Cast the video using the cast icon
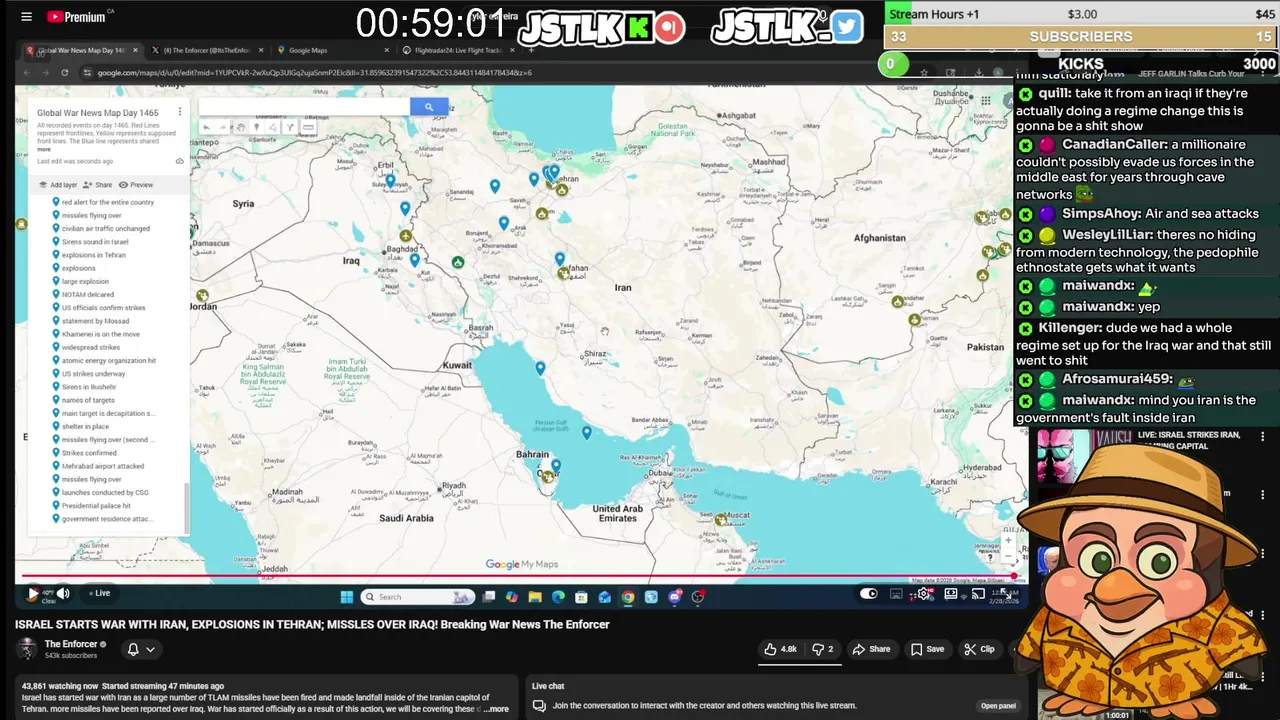The height and width of the screenshot is (720, 1280). coord(978,594)
